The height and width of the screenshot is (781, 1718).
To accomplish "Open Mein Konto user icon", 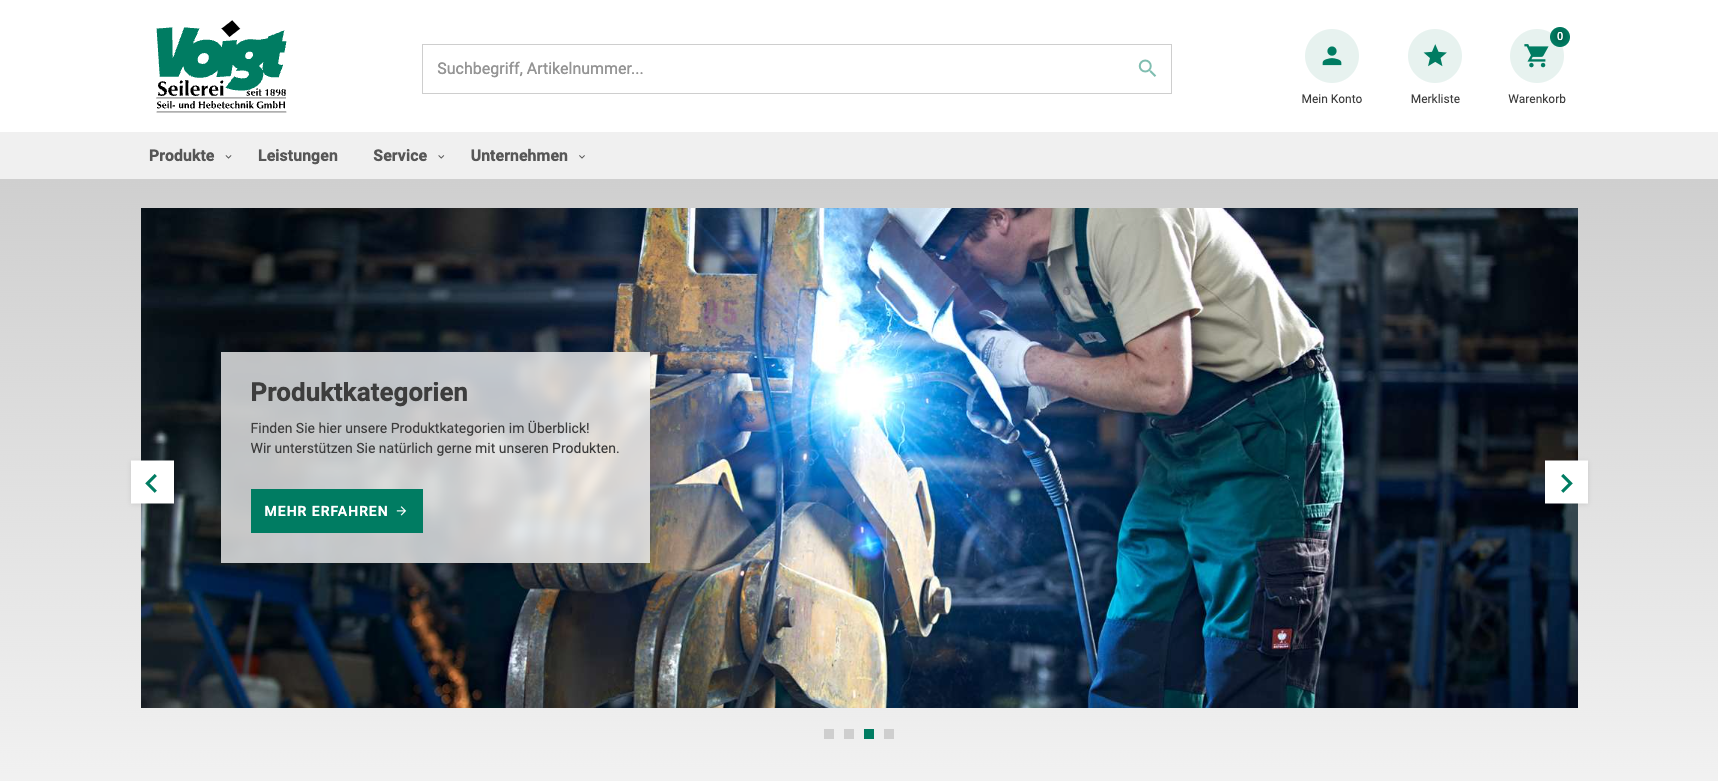I will [x=1331, y=56].
